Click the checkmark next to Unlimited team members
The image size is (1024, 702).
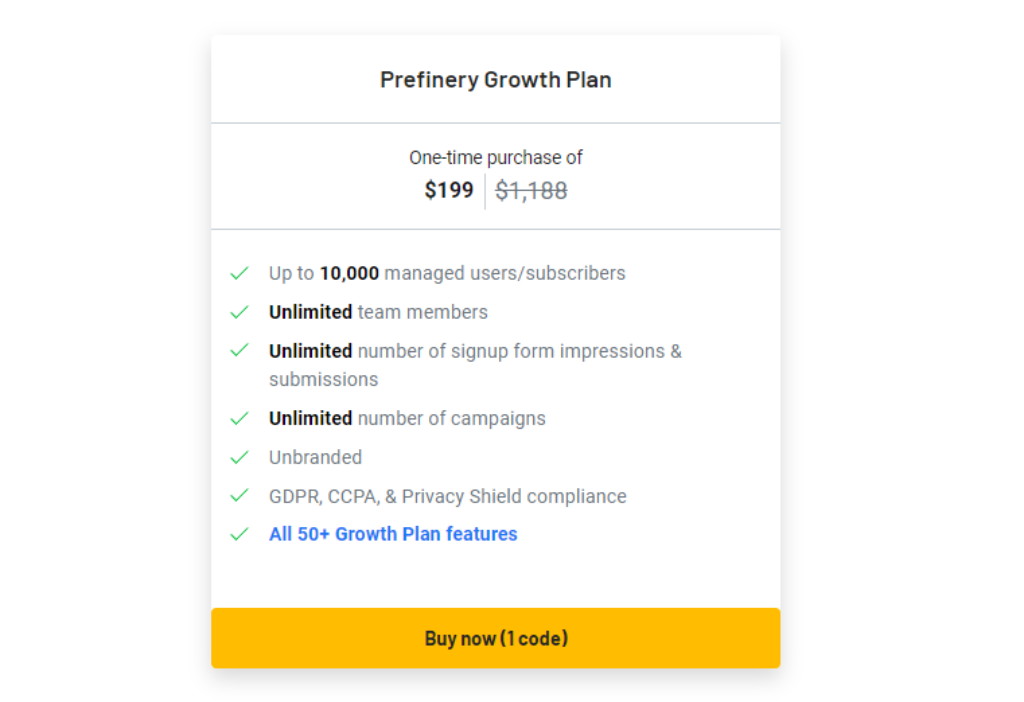click(239, 312)
